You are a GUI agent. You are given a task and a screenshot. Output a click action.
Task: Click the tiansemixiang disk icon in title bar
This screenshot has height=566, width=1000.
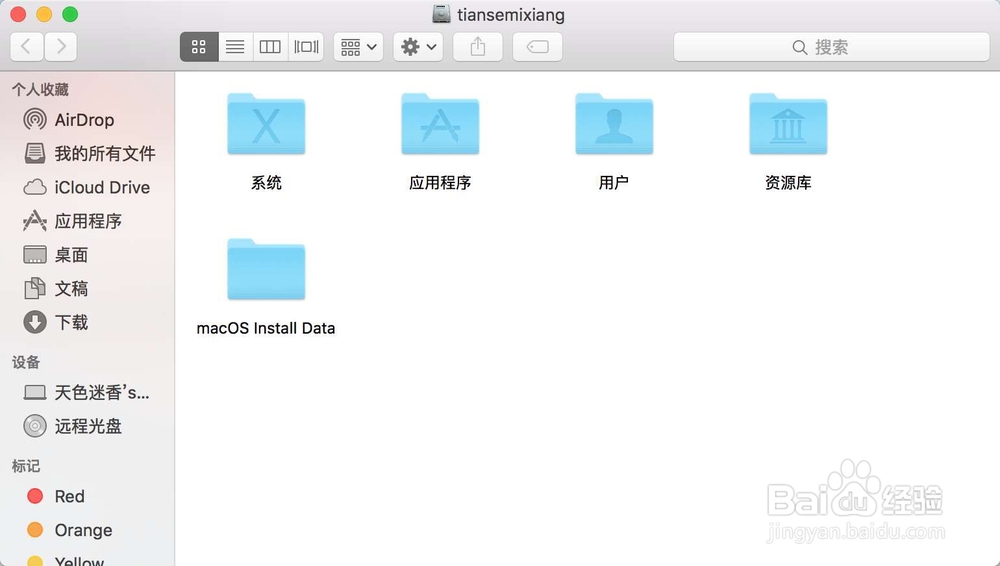coord(441,14)
